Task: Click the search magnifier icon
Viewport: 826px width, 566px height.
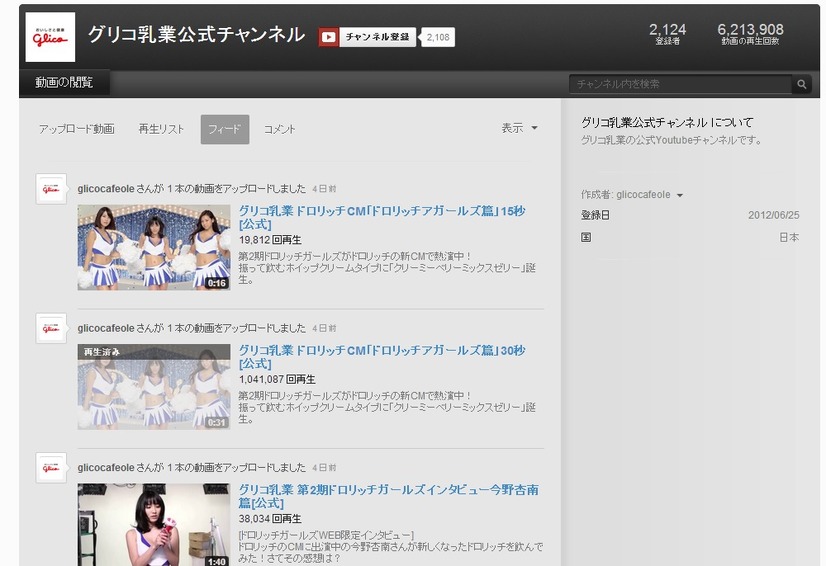Action: (802, 84)
